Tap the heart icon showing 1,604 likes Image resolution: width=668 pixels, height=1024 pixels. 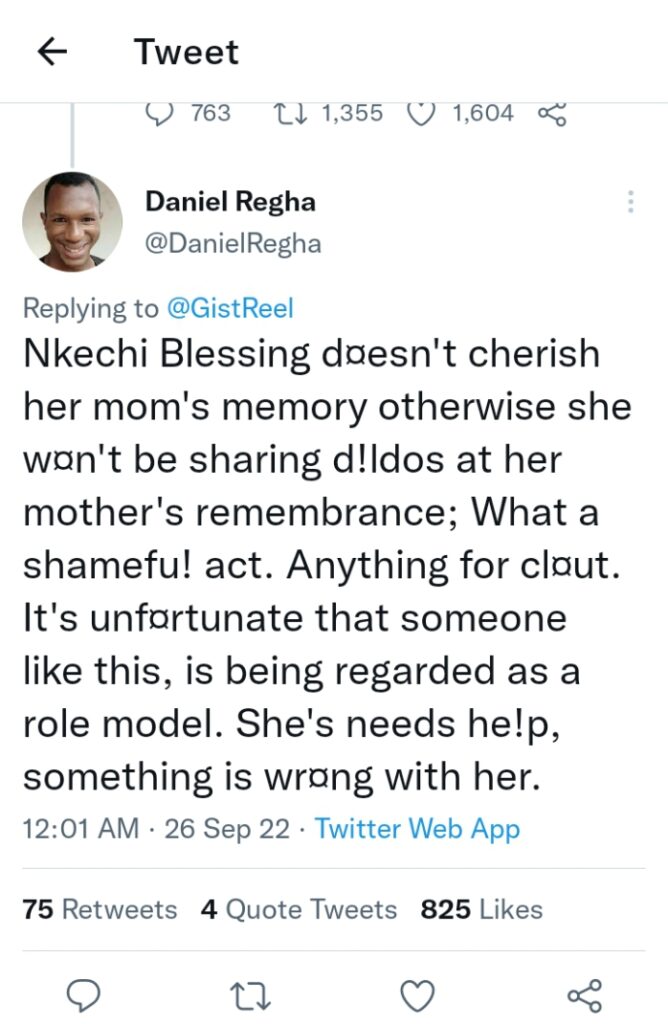coord(421,114)
